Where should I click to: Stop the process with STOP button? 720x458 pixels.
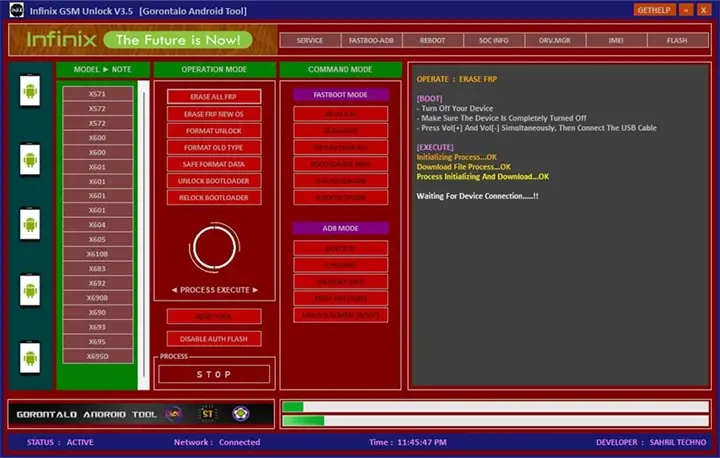coord(214,374)
